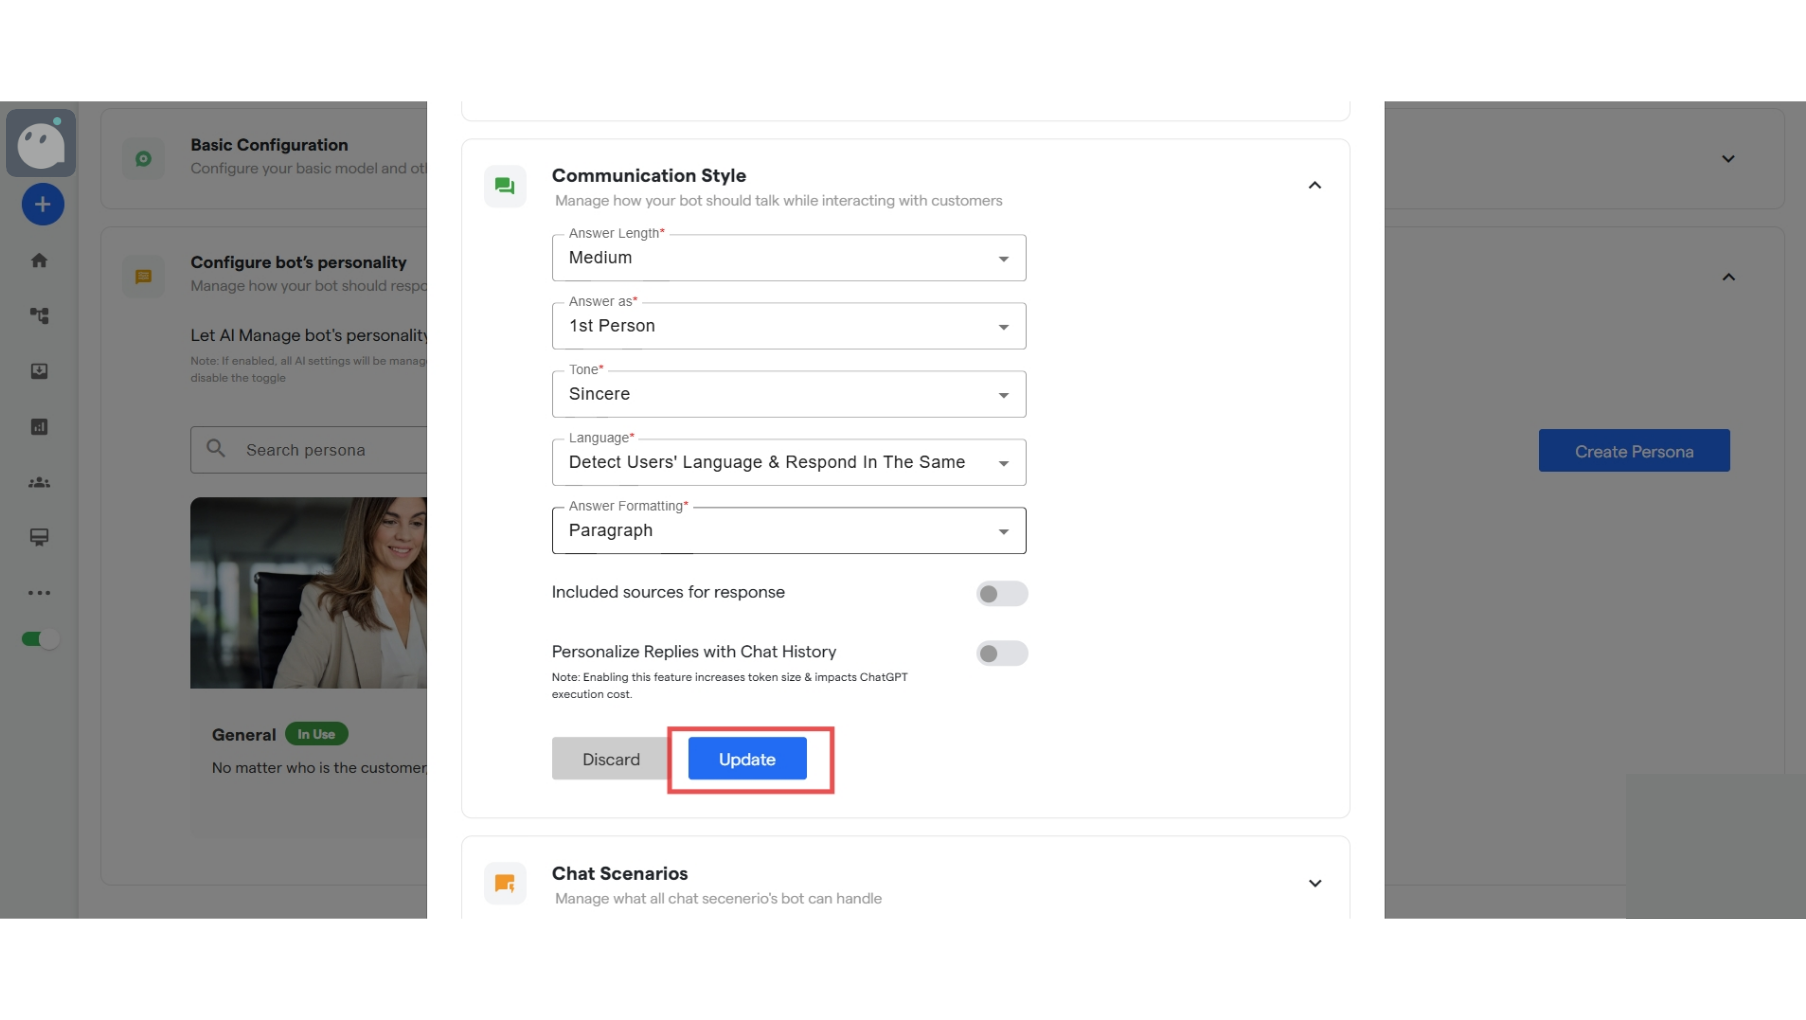Click the Communication Style heading
The width and height of the screenshot is (1806, 1020).
tap(649, 175)
